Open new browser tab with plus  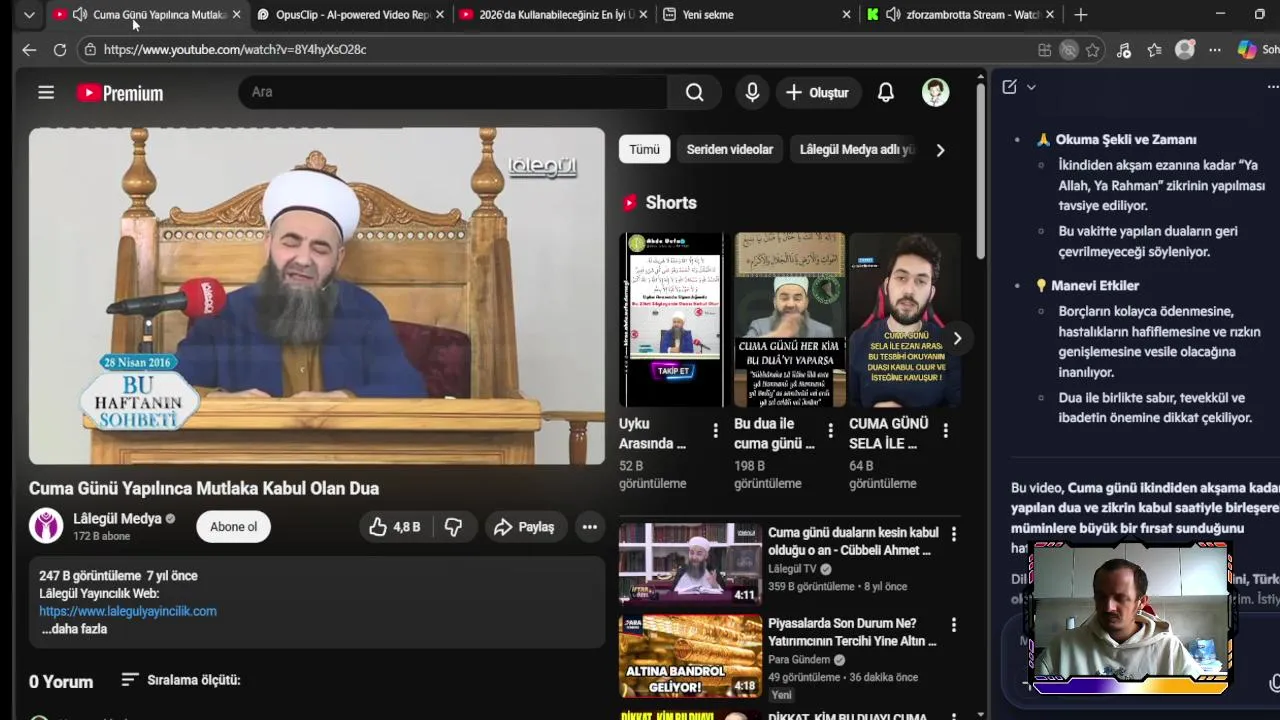pos(1081,14)
